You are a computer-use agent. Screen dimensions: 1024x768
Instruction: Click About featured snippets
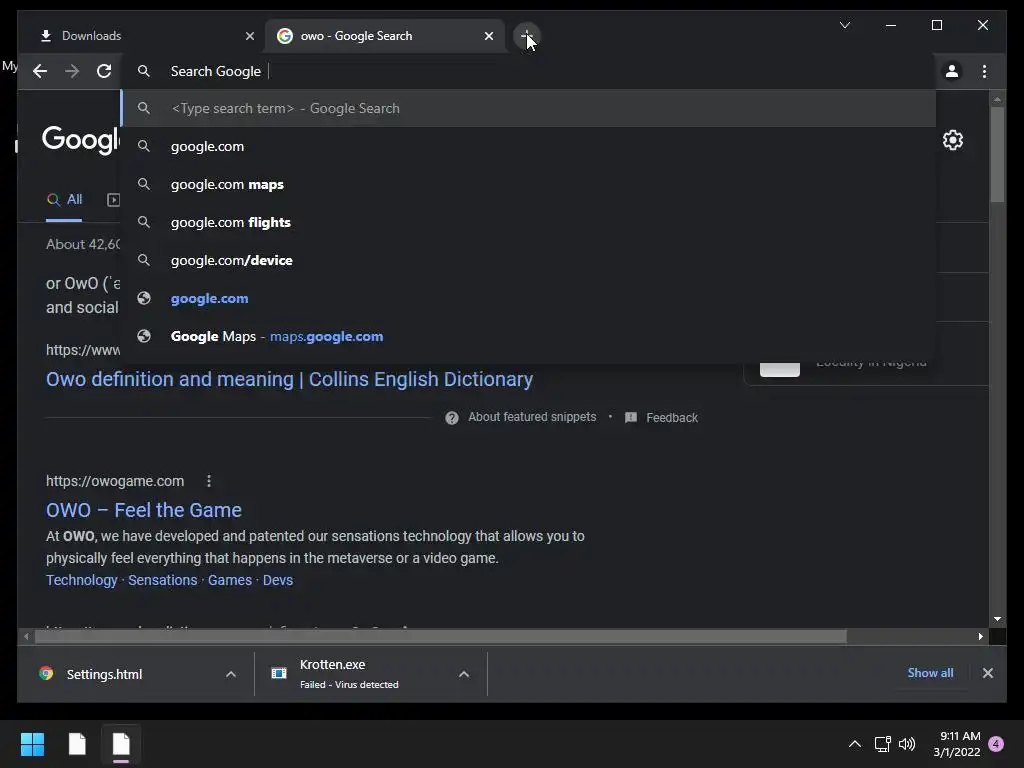pos(532,417)
